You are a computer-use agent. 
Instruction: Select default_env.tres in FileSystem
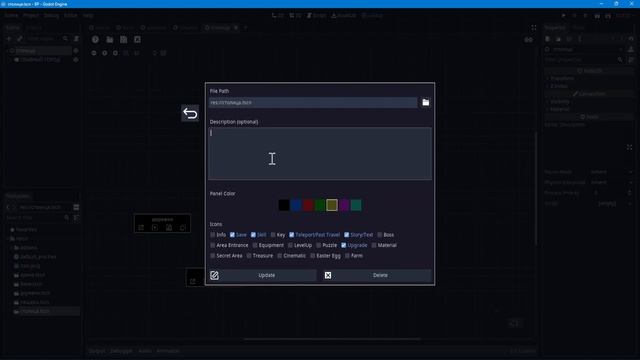(x=38, y=257)
